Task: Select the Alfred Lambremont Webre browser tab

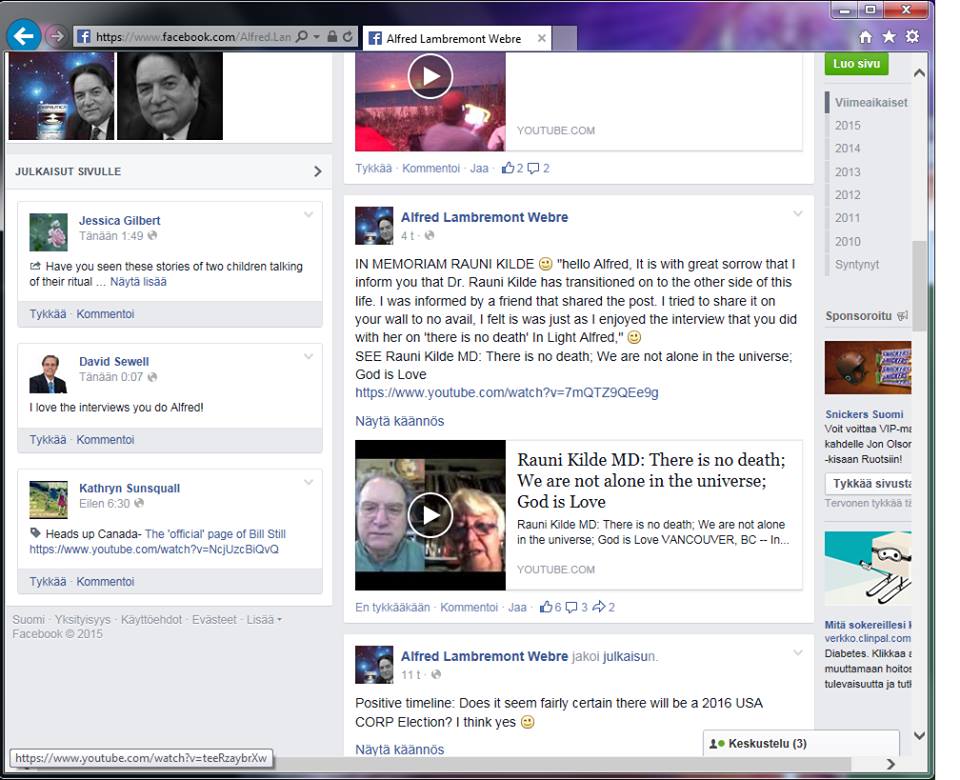Action: coord(457,38)
